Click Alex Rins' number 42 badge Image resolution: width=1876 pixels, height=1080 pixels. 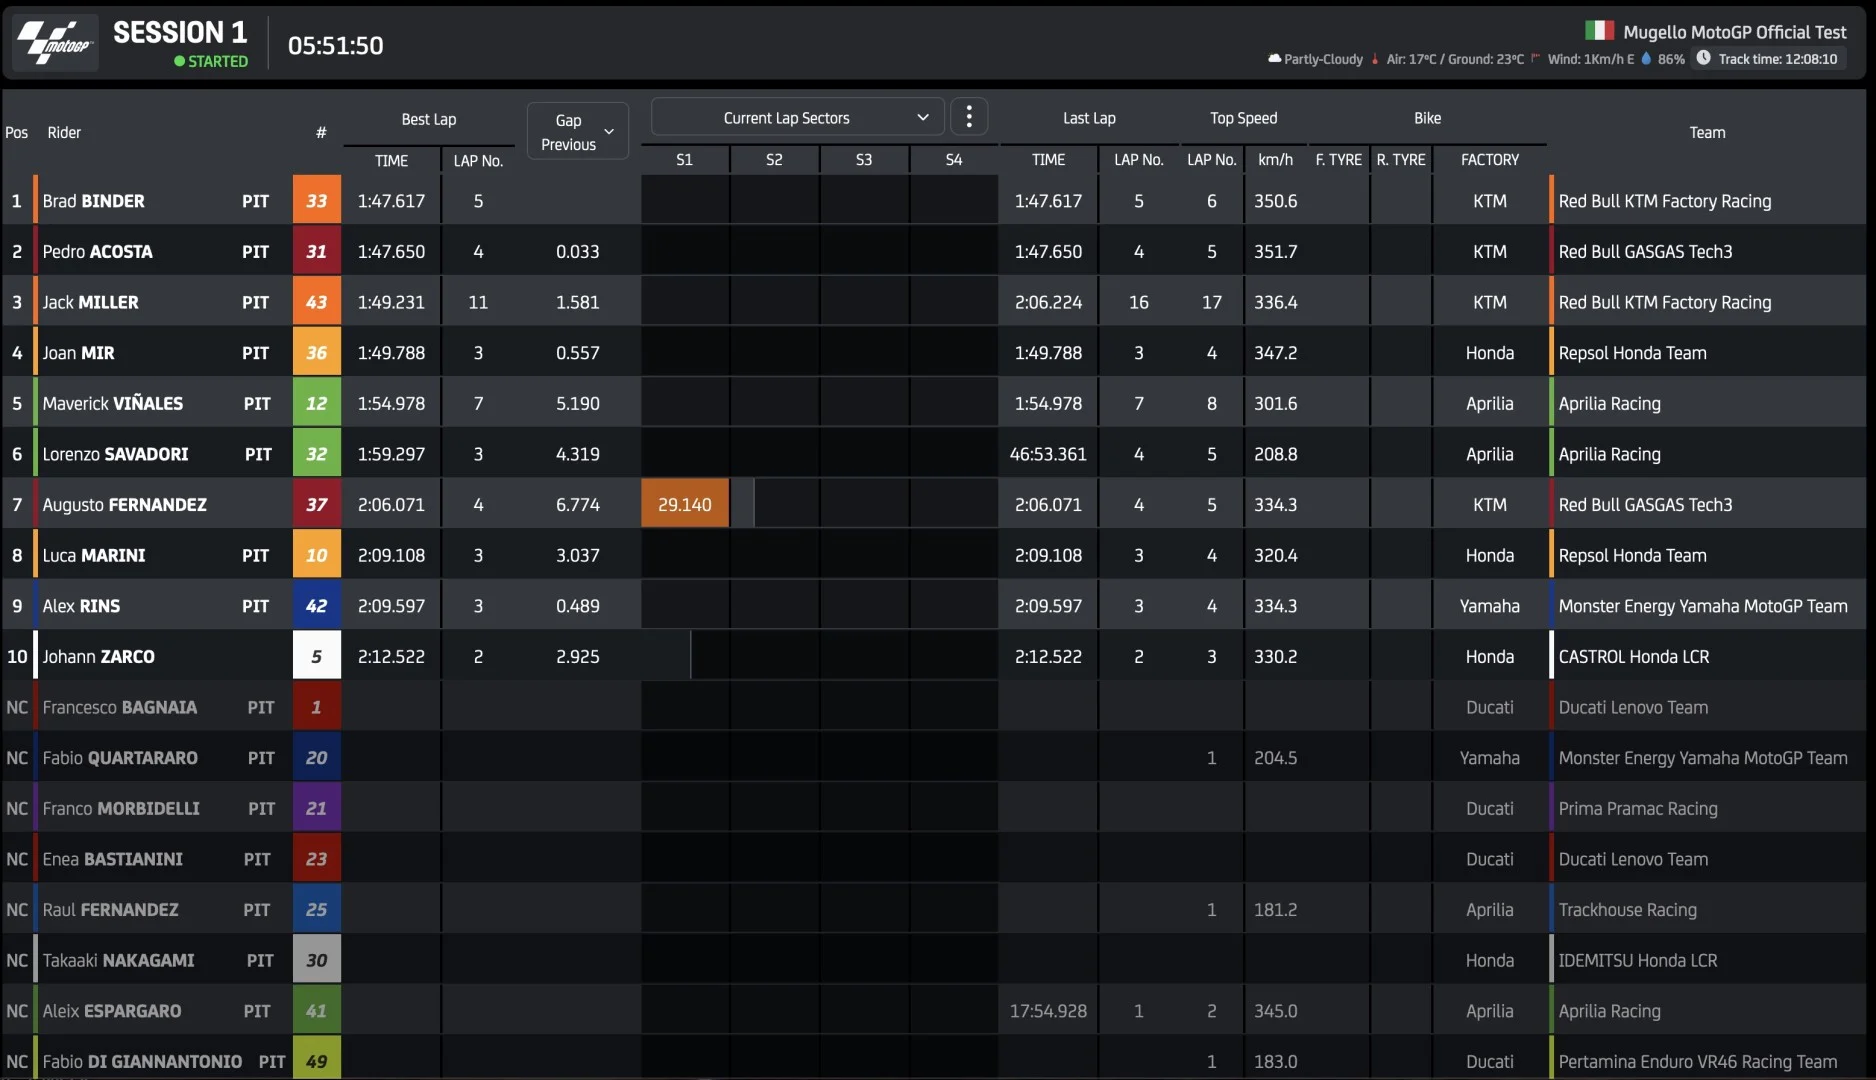(x=316, y=606)
